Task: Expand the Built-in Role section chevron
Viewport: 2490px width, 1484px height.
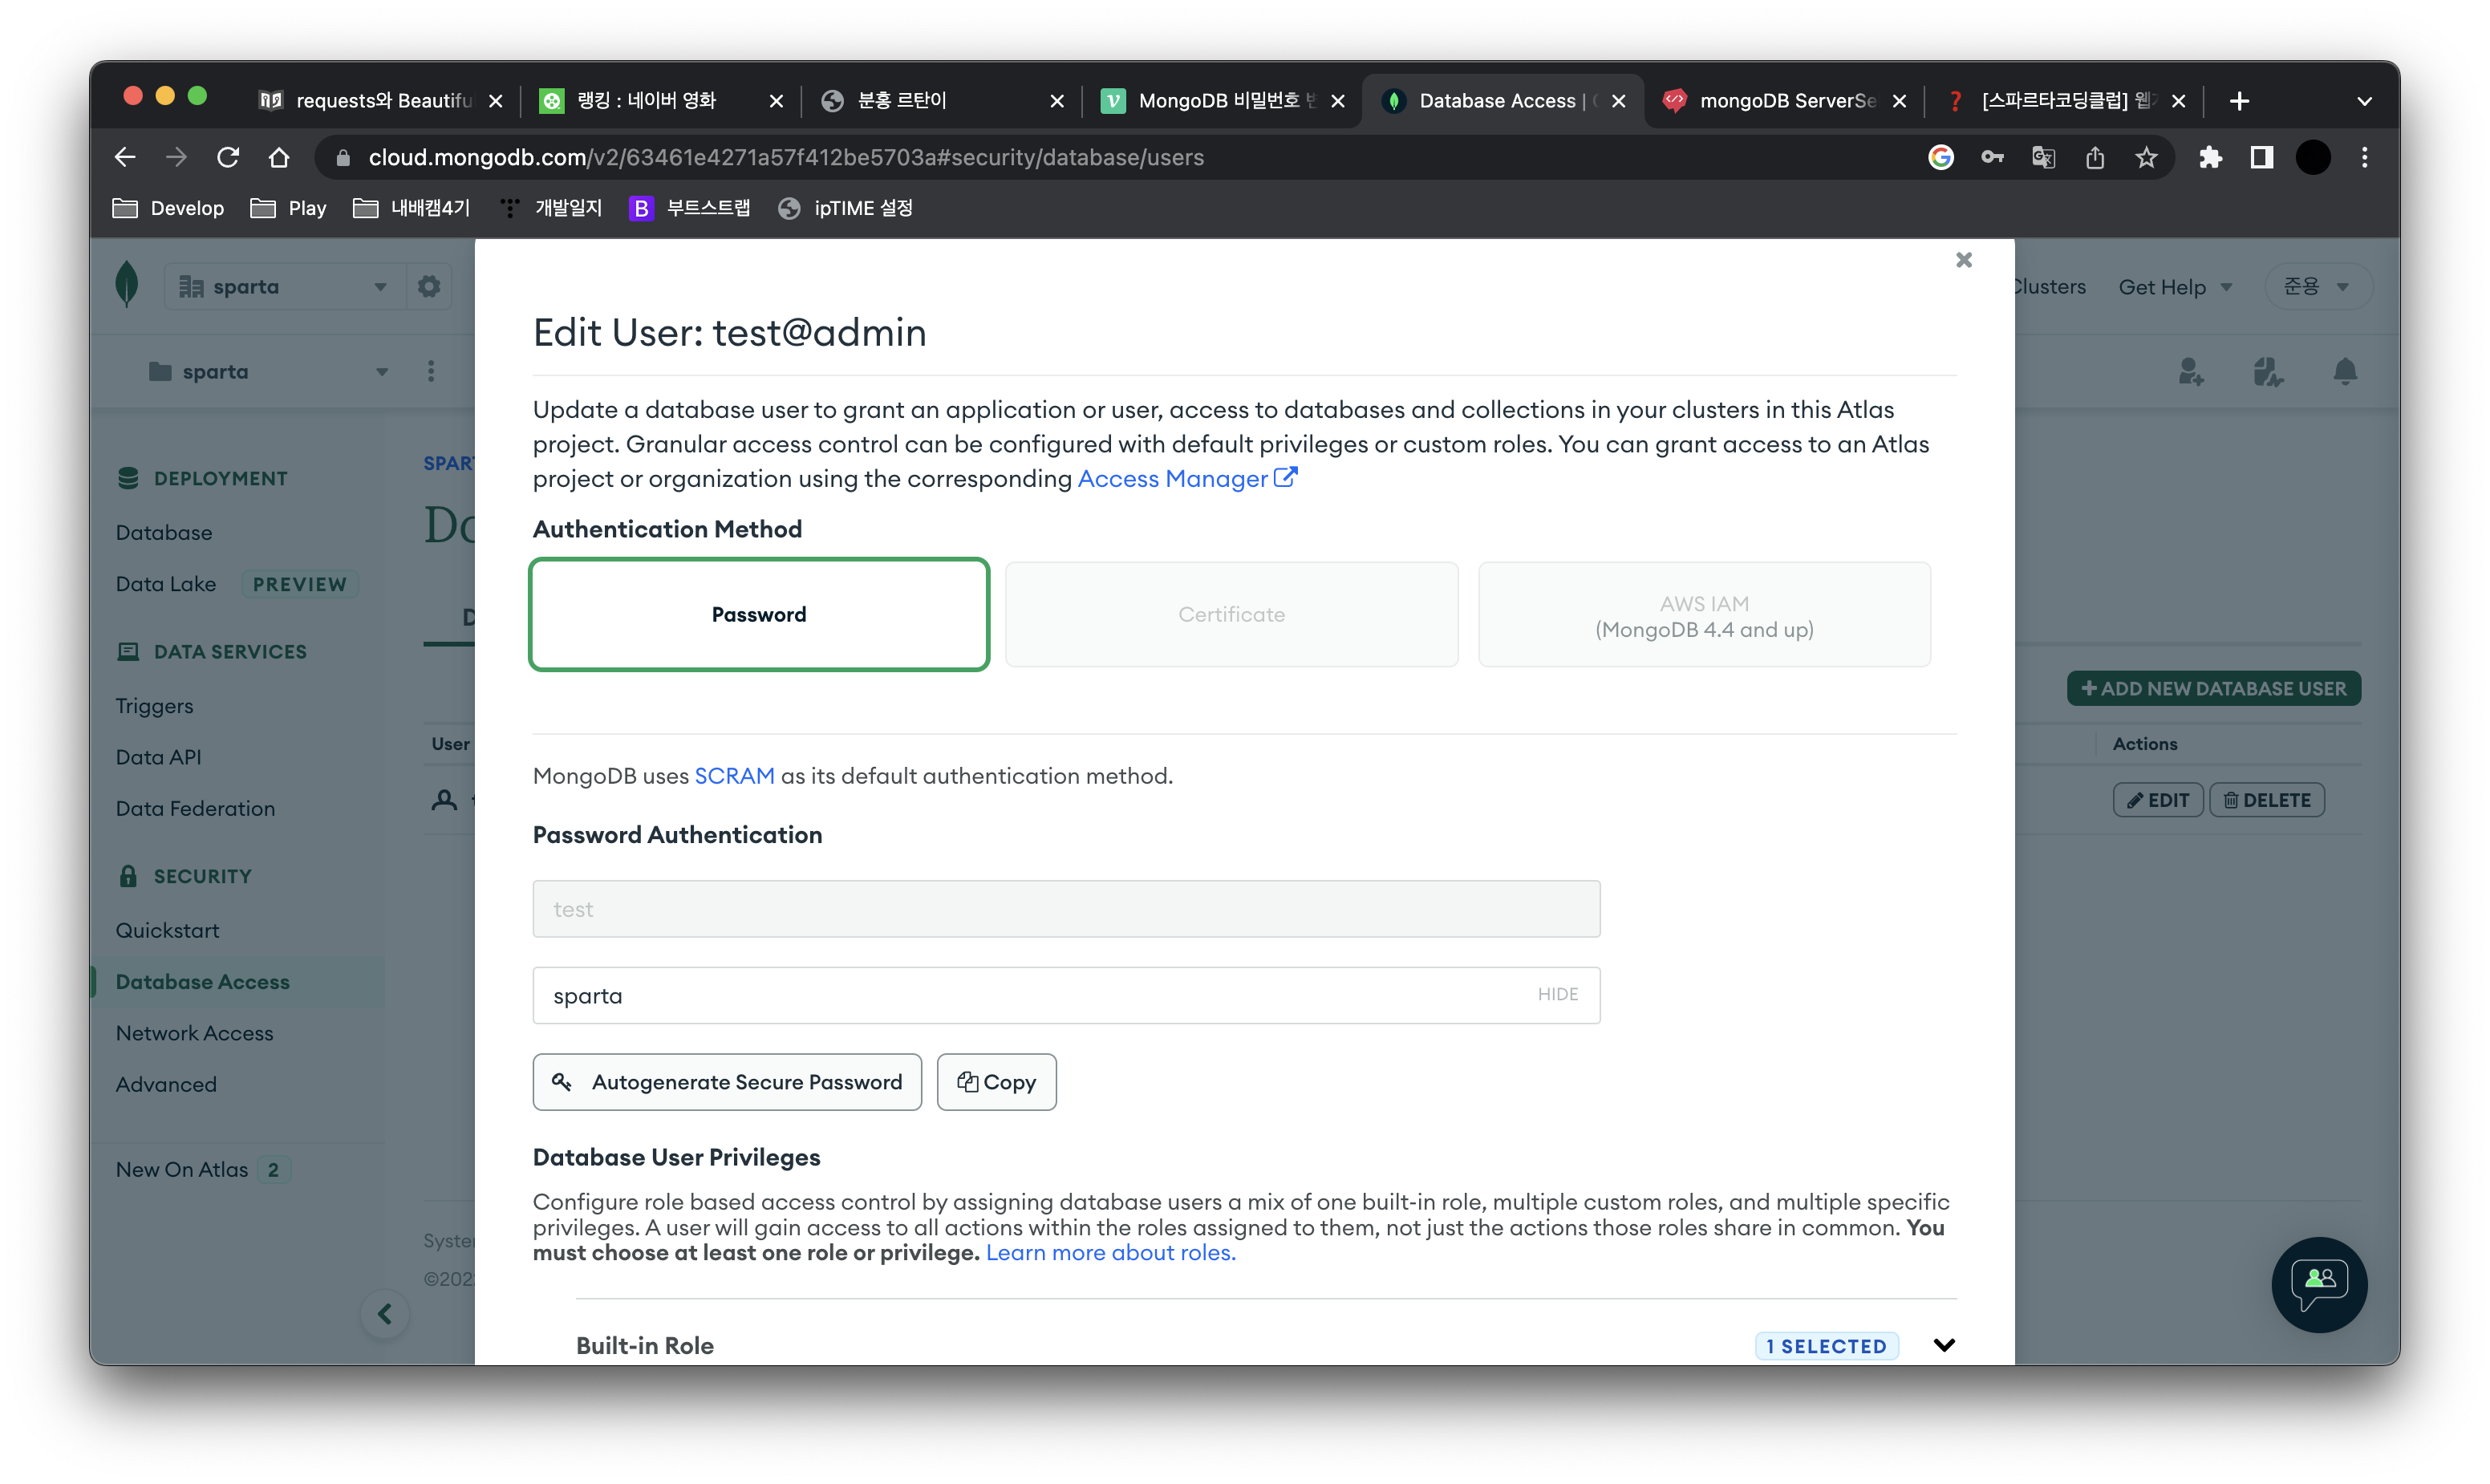Action: tap(1943, 1345)
